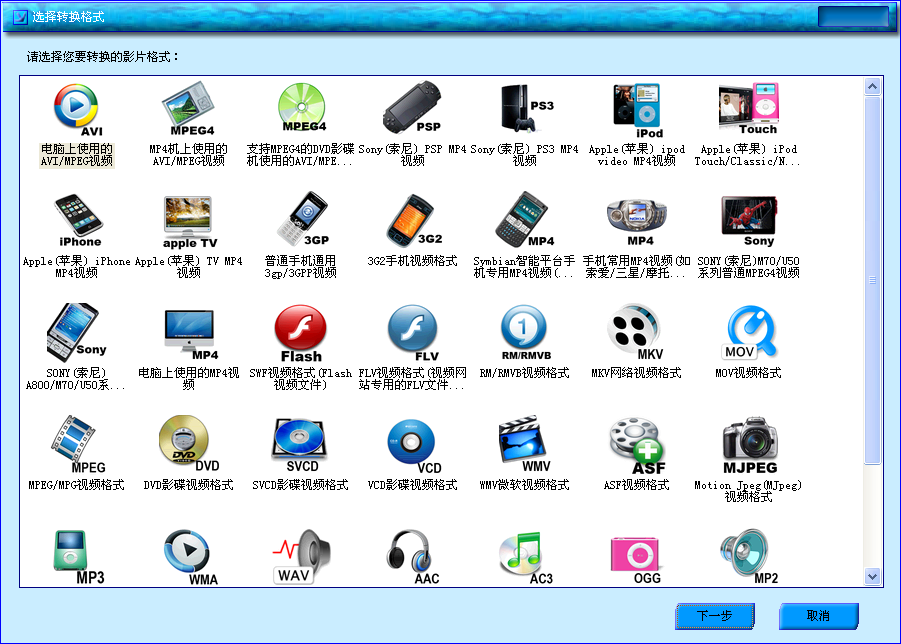The image size is (901, 644).
Task: Select the MOV QuickTime icon
Action: coord(749,333)
